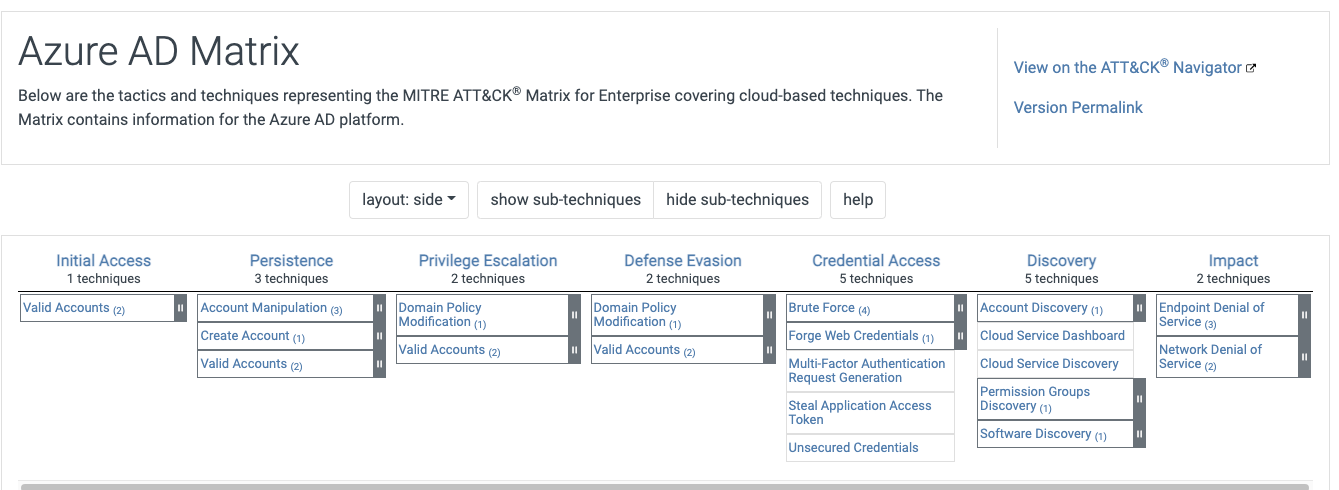This screenshot has width=1339, height=490.
Task: Expand Permission Groups Discovery sub-techniques handle
Action: pyautogui.click(x=1139, y=399)
